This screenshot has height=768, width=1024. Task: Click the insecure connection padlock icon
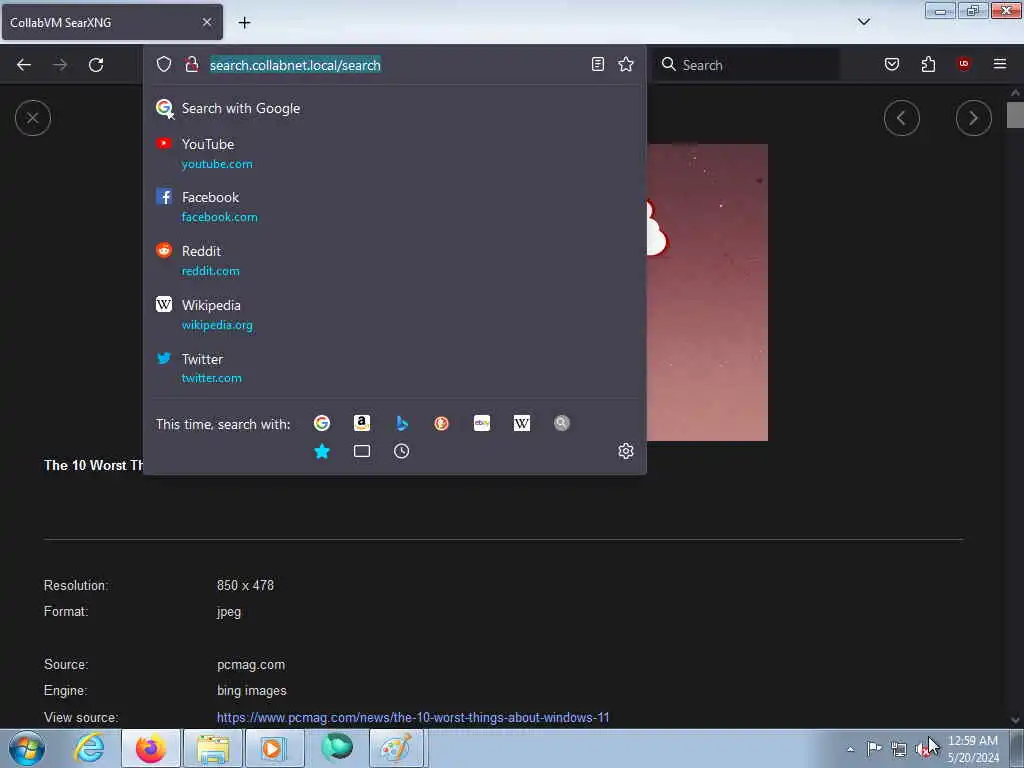click(191, 64)
